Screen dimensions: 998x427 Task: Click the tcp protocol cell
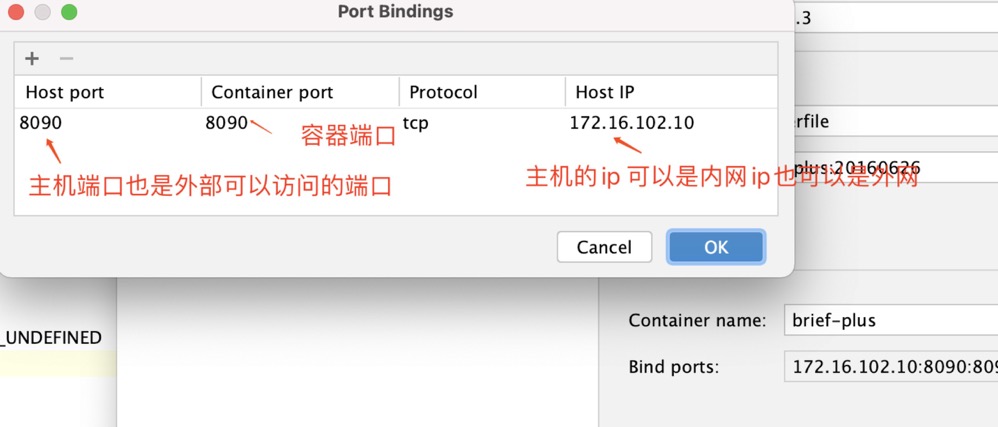416,123
